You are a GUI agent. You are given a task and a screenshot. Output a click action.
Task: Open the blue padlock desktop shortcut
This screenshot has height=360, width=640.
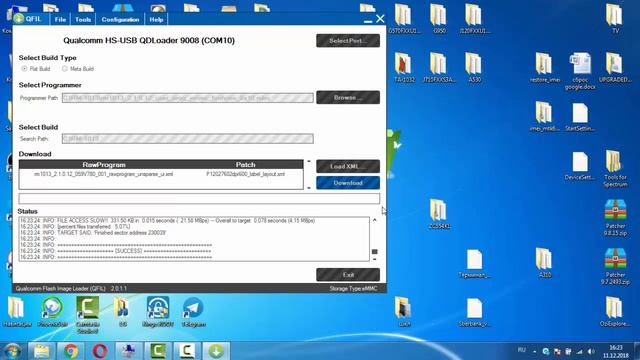tap(158, 312)
